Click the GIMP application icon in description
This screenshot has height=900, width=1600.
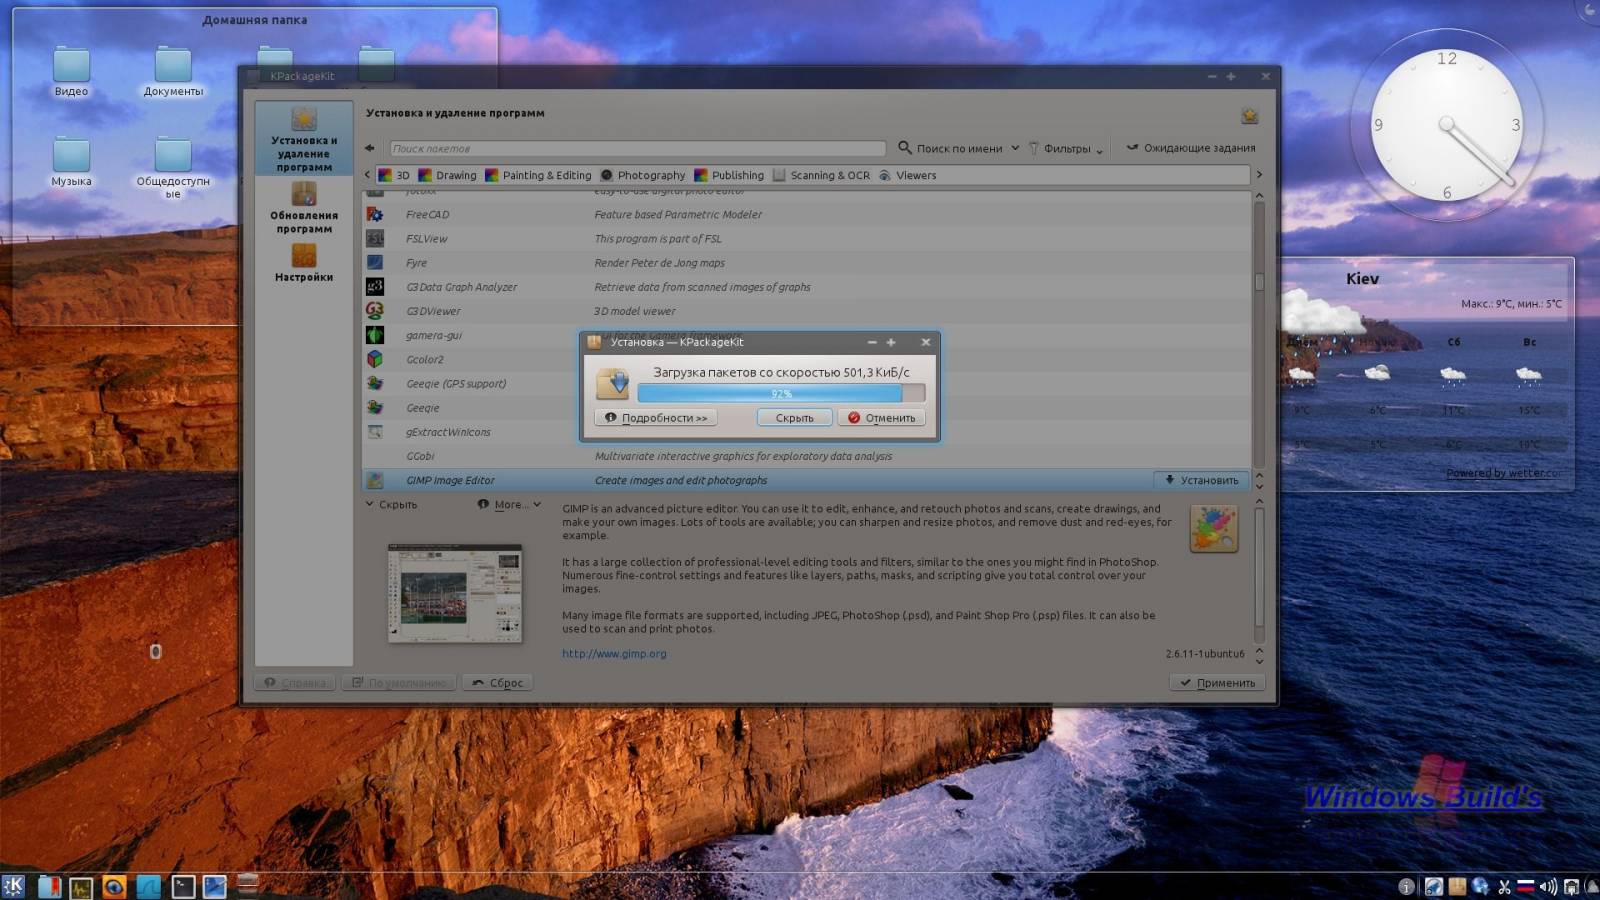pyautogui.click(x=1214, y=528)
